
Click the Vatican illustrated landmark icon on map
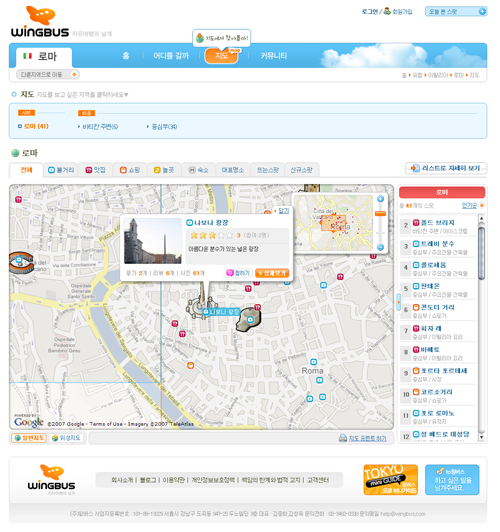(x=21, y=262)
